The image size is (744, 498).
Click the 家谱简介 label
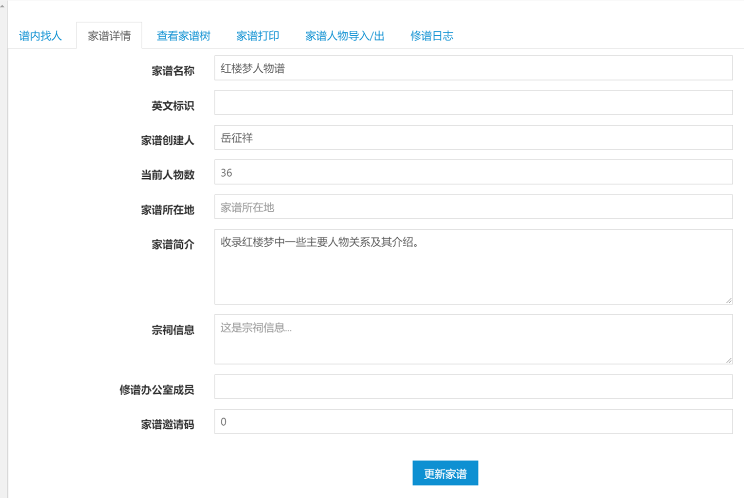(x=173, y=244)
